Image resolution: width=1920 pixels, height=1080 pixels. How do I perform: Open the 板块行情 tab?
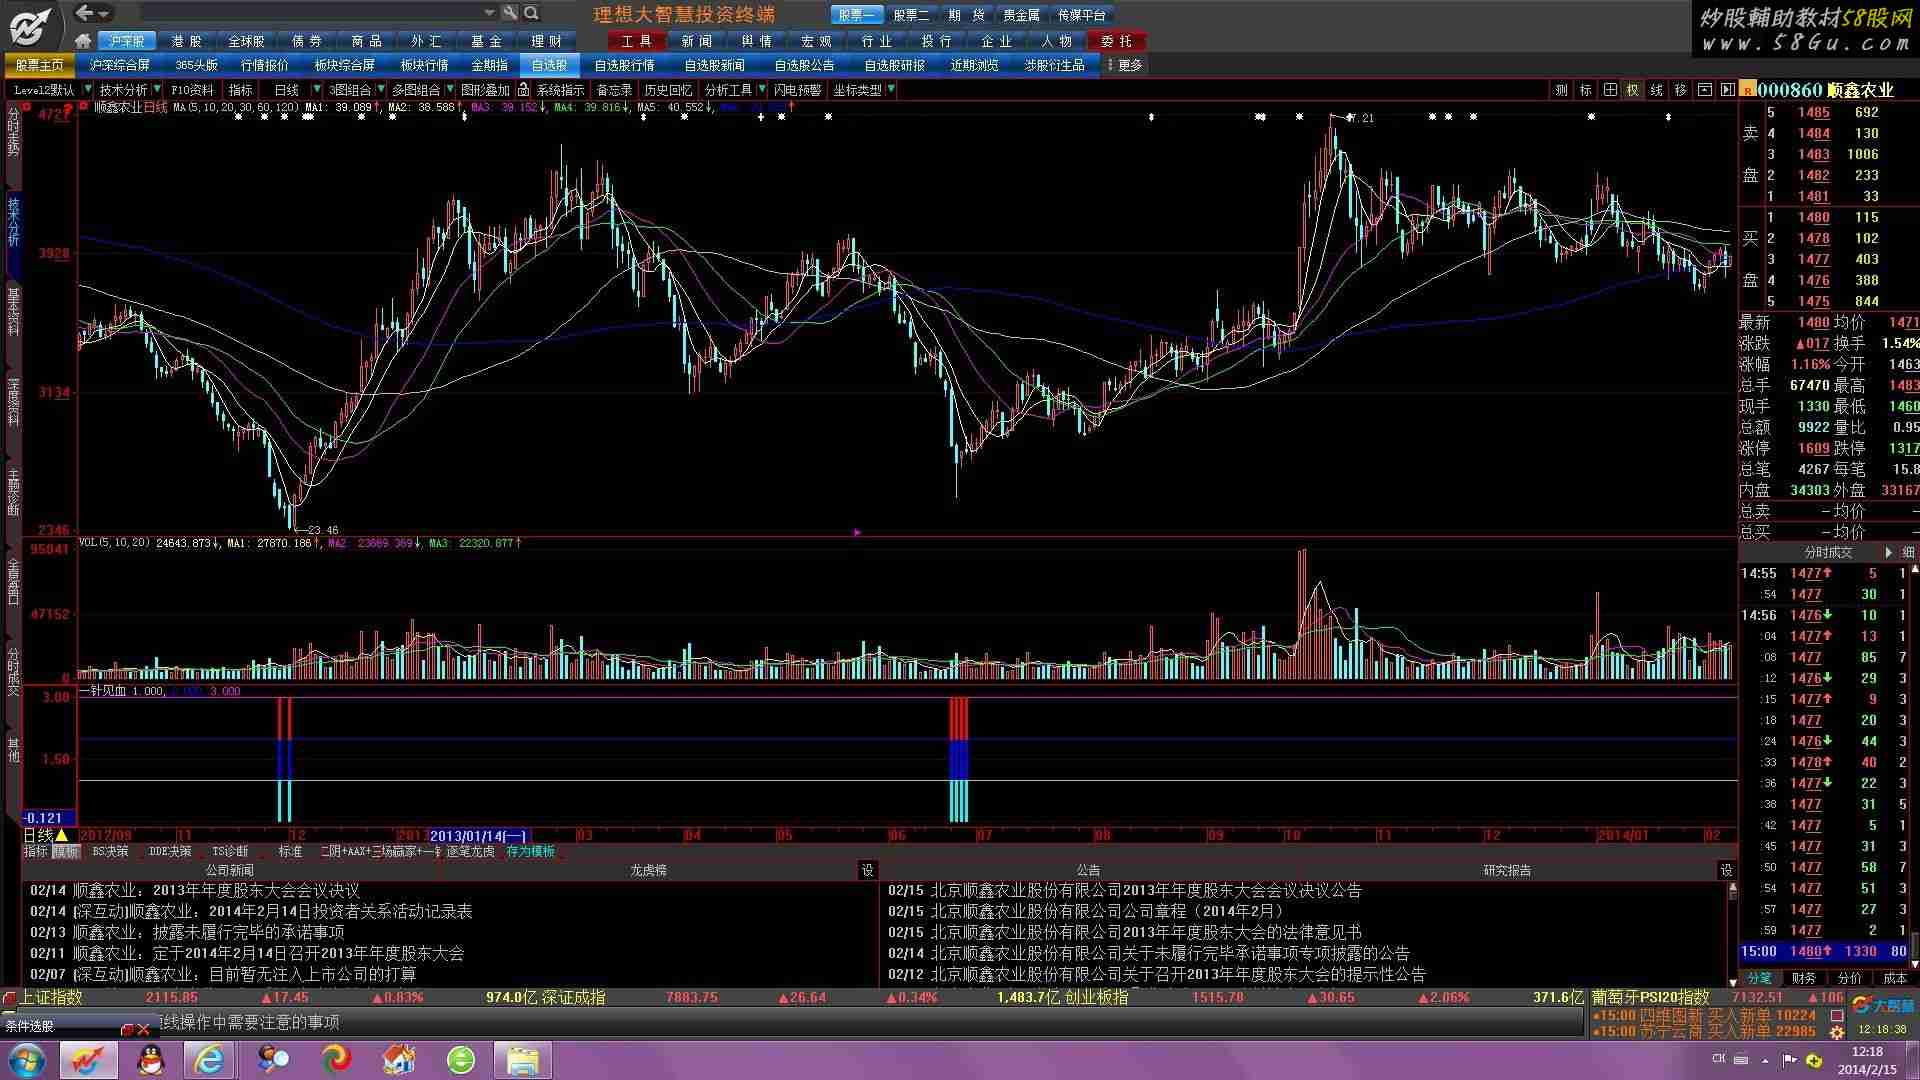425,65
